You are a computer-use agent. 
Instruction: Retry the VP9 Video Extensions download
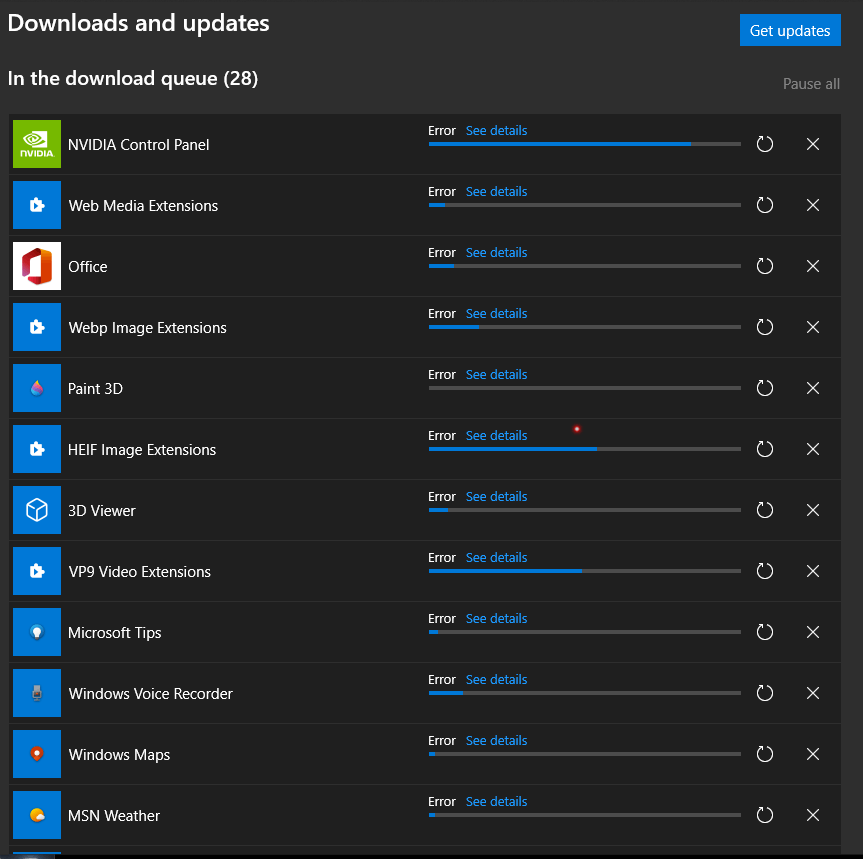[765, 572]
